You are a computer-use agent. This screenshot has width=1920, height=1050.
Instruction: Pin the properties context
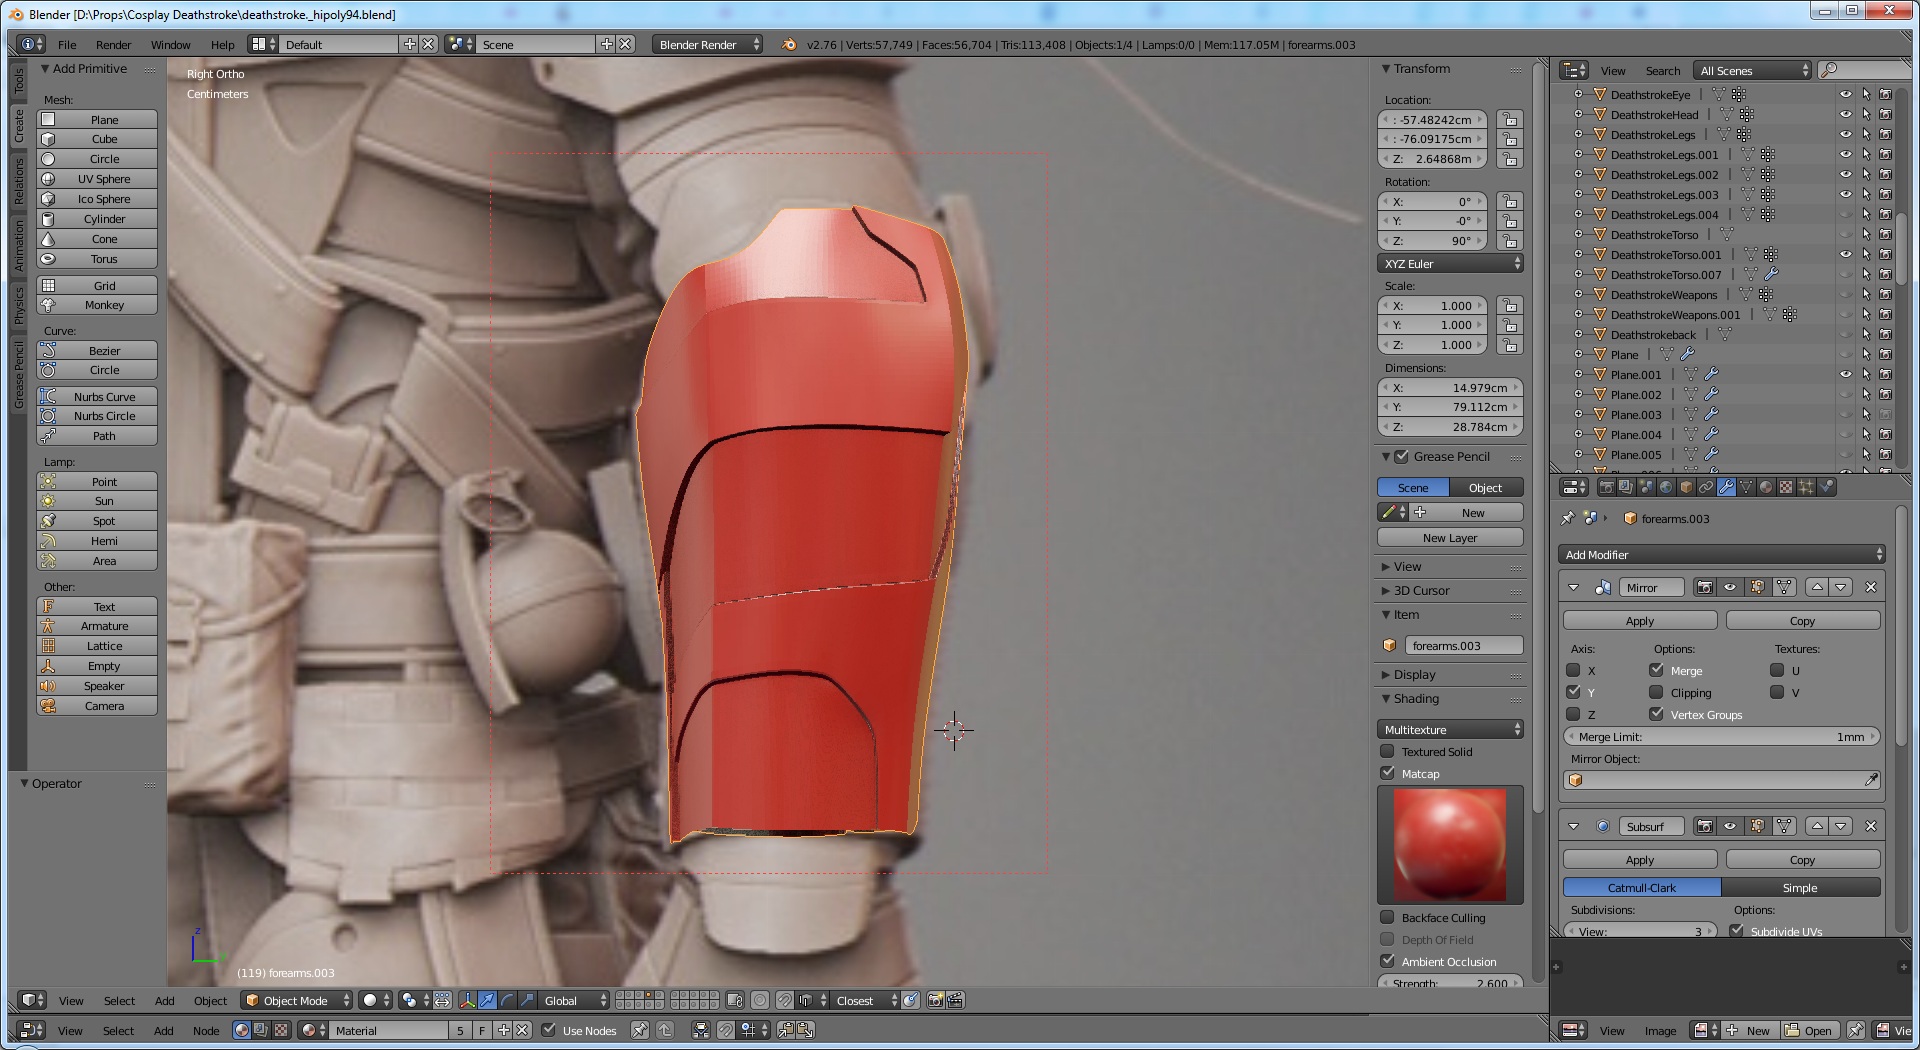[x=1567, y=518]
